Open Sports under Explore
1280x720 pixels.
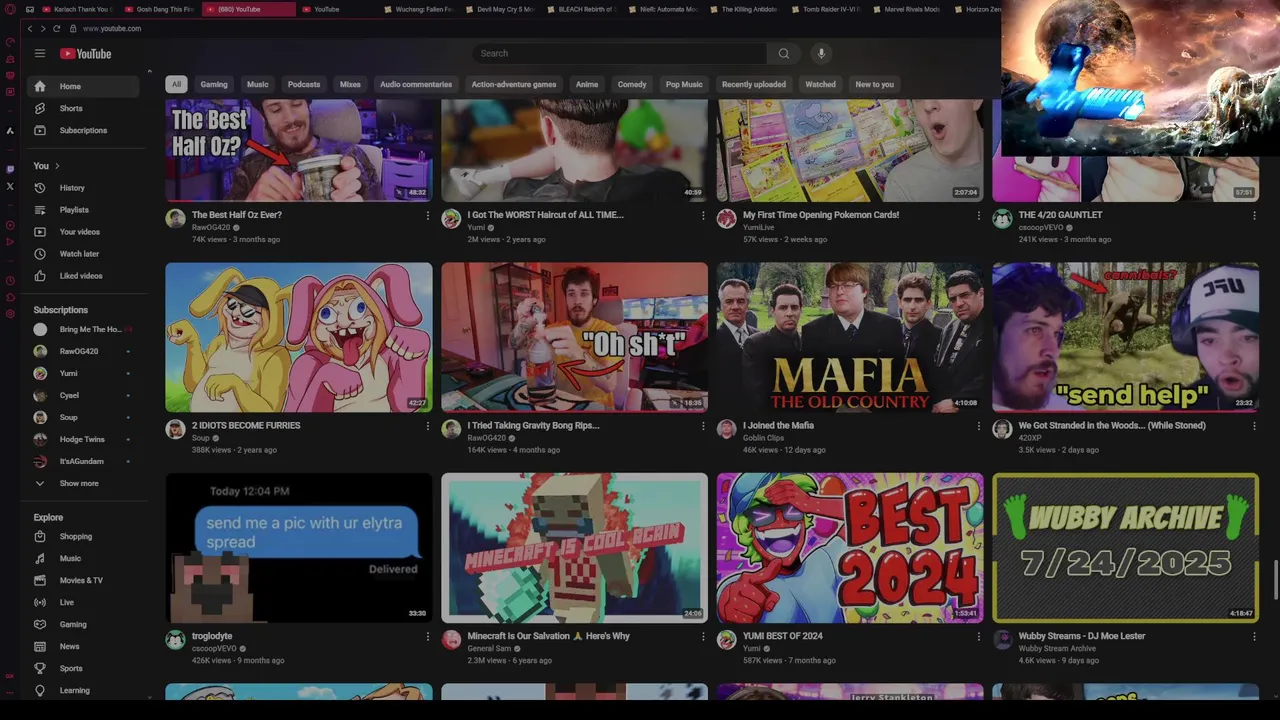pos(83,669)
